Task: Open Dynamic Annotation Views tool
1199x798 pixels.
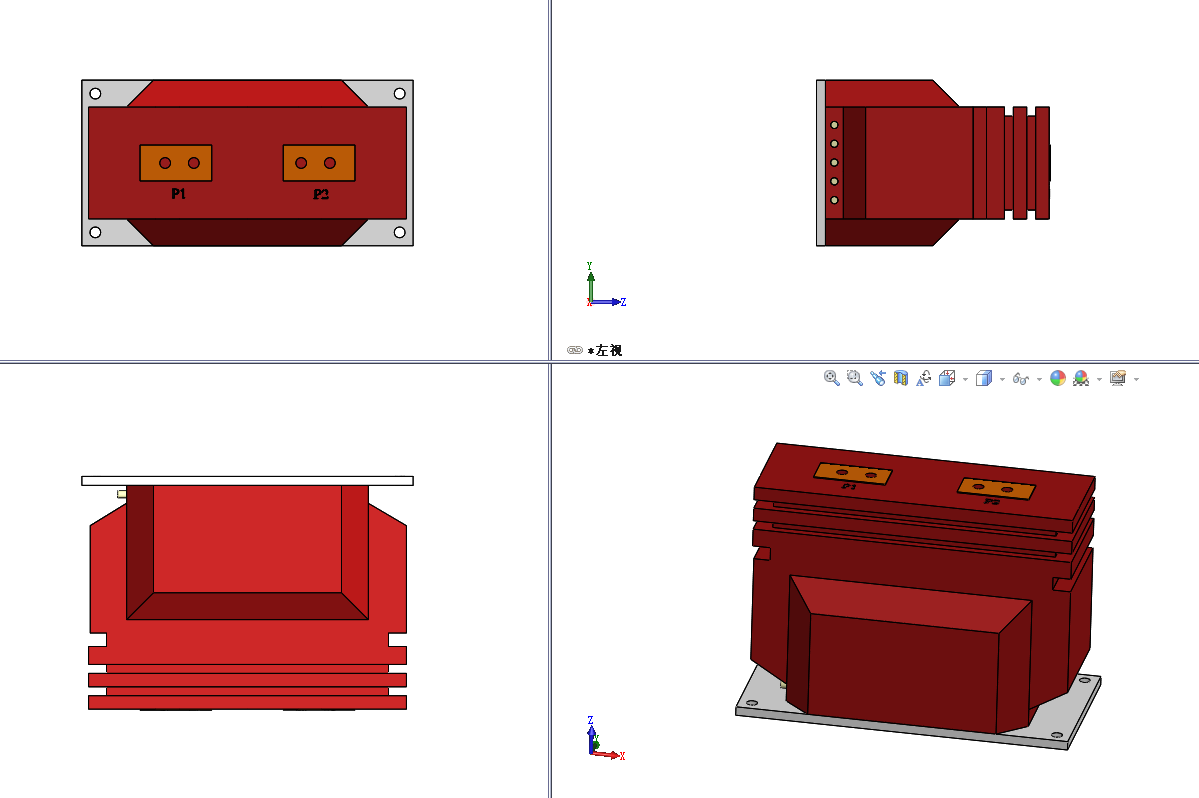Action: click(x=924, y=378)
